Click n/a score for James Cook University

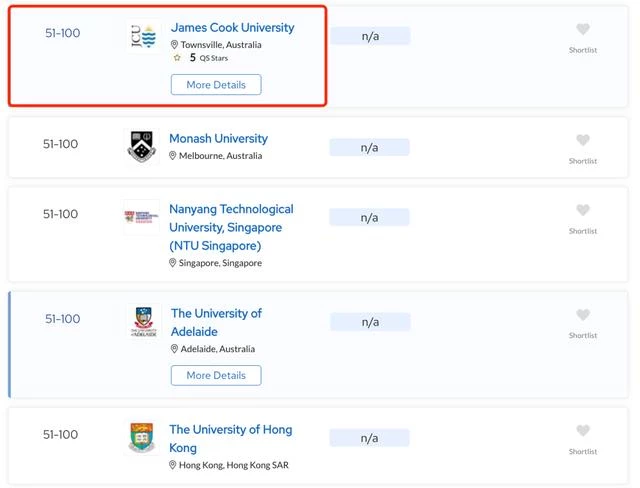click(x=370, y=36)
